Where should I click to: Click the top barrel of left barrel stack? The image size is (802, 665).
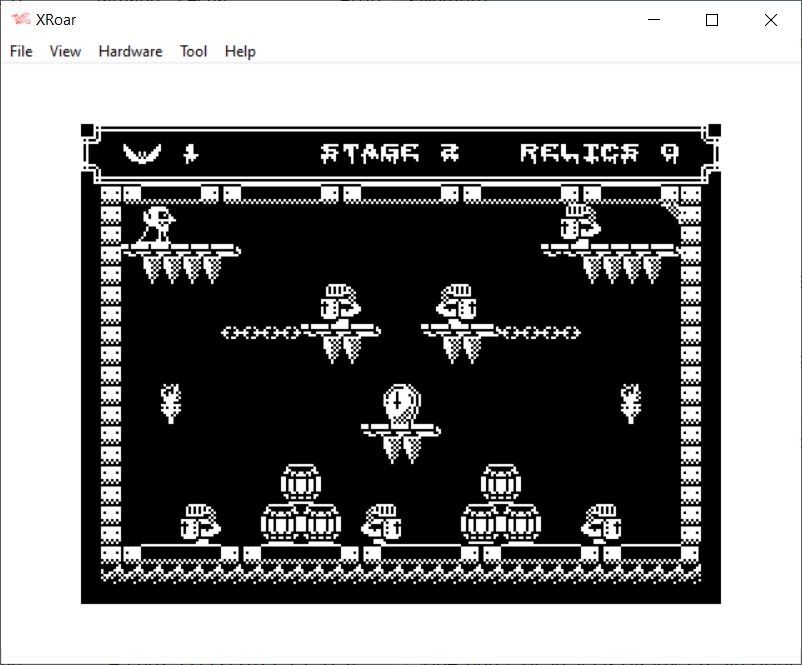point(300,483)
